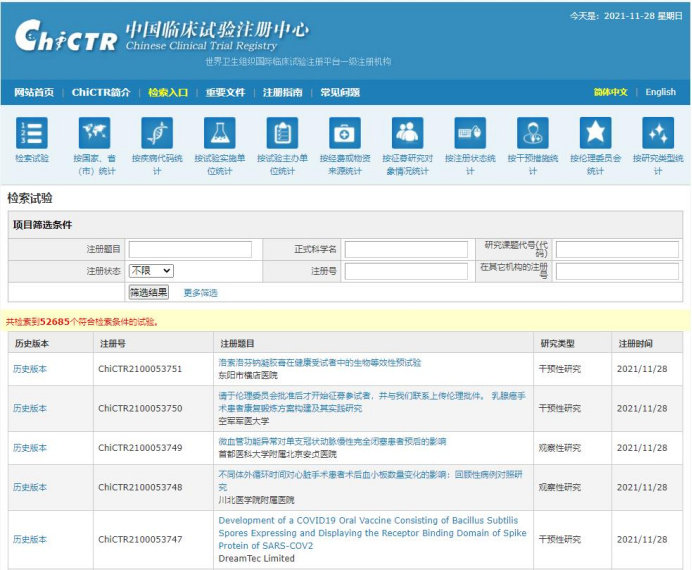Expand the 注册状态 dropdown
Image resolution: width=692 pixels, height=570 pixels.
point(151,271)
